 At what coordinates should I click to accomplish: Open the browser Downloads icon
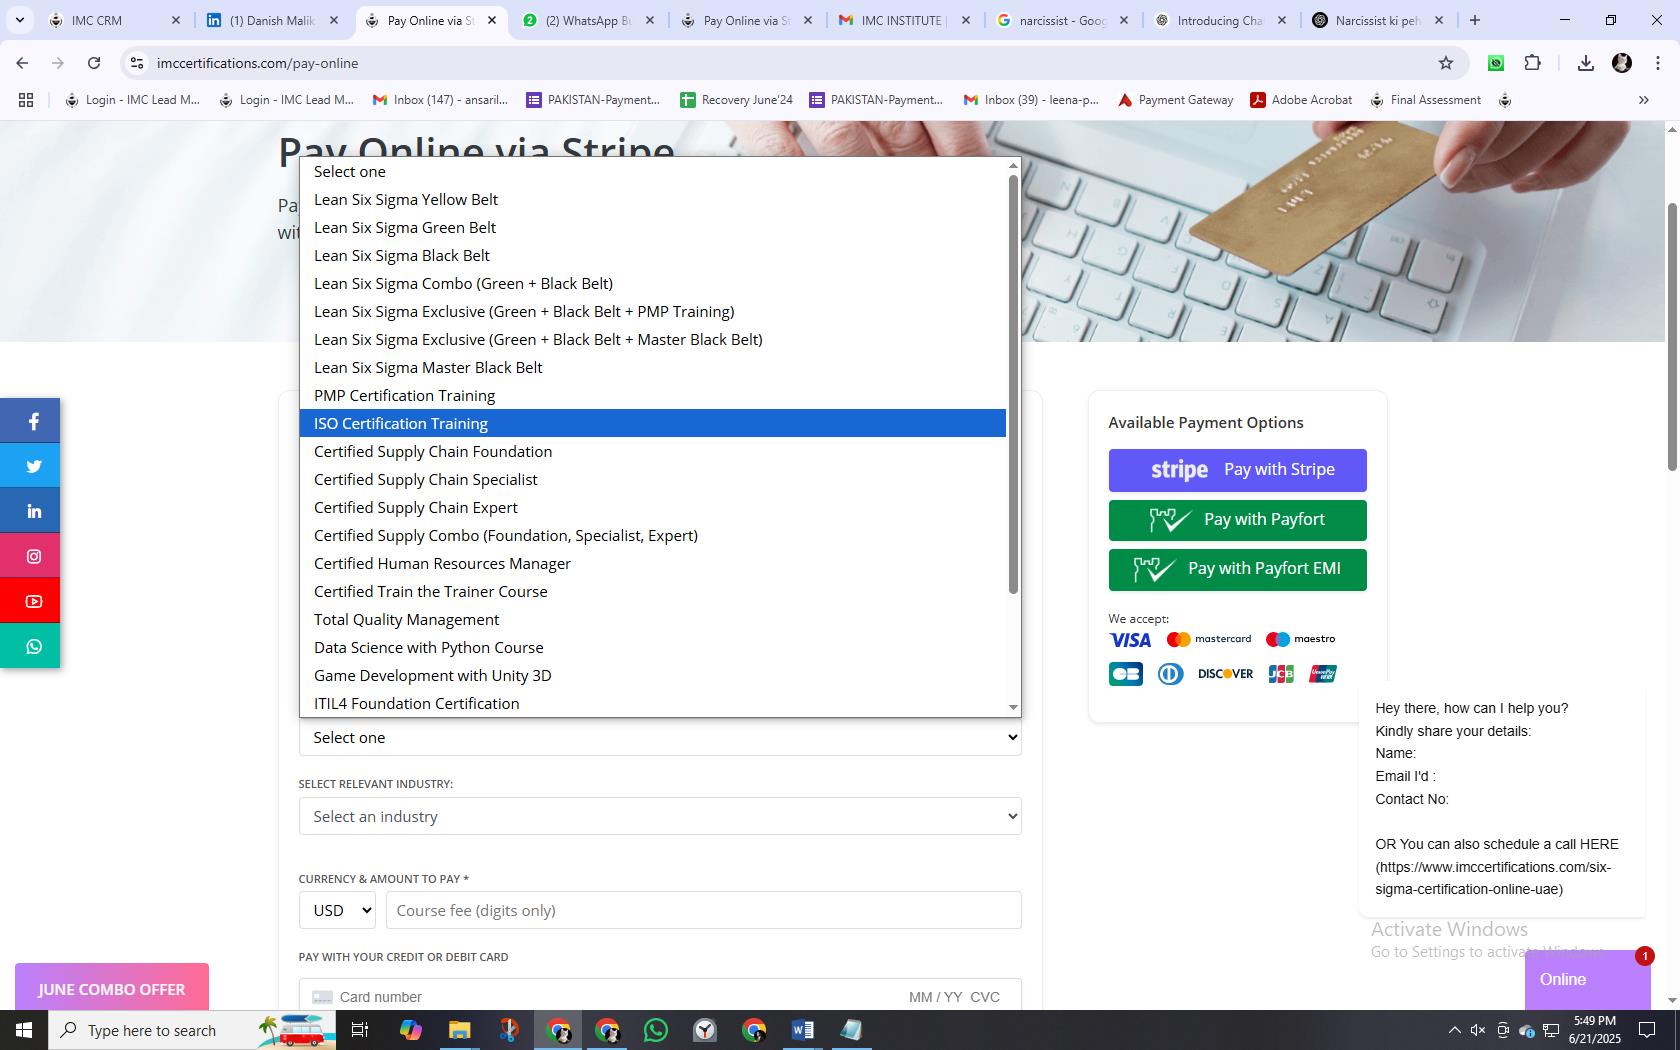[x=1585, y=63]
